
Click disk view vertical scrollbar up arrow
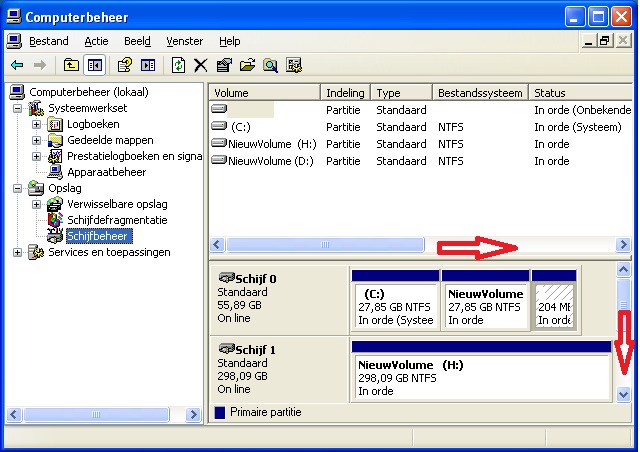click(x=623, y=269)
